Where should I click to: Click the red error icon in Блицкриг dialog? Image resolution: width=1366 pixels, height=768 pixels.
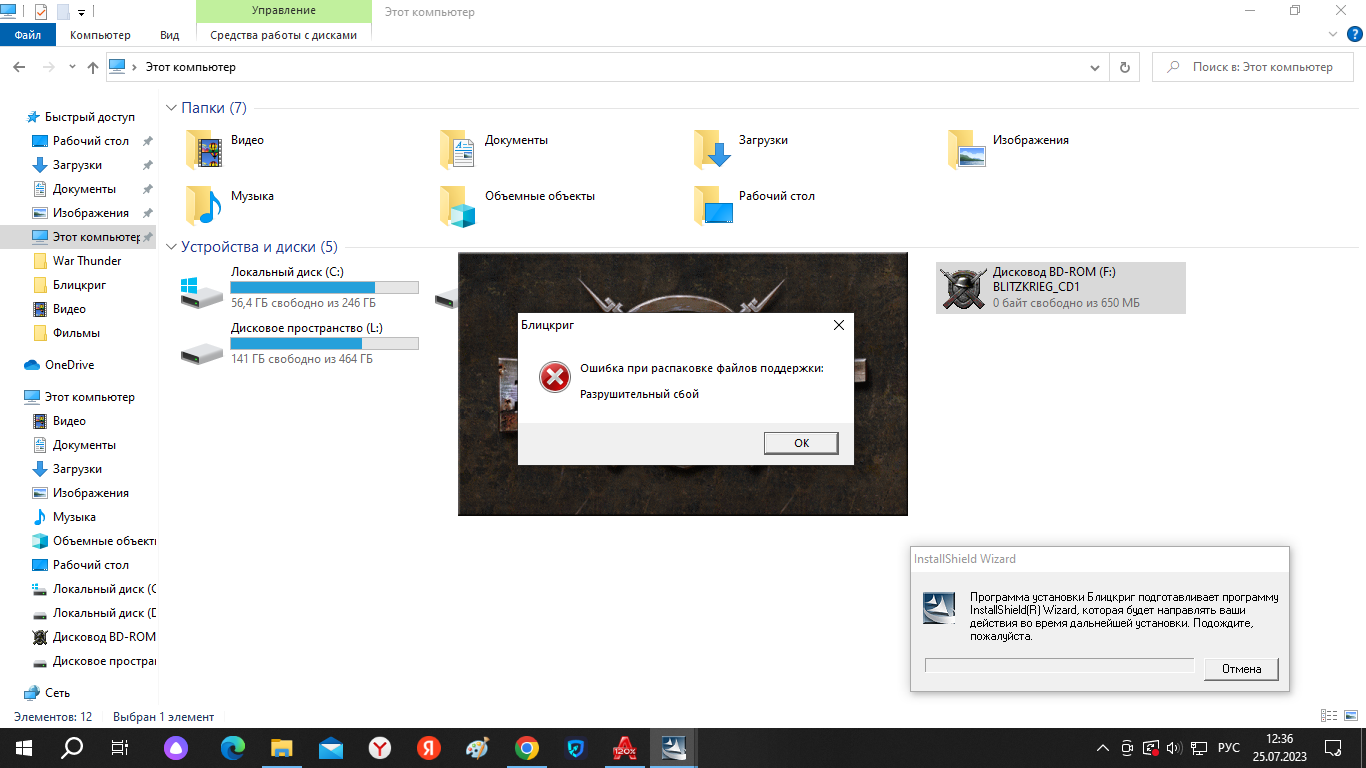point(553,377)
